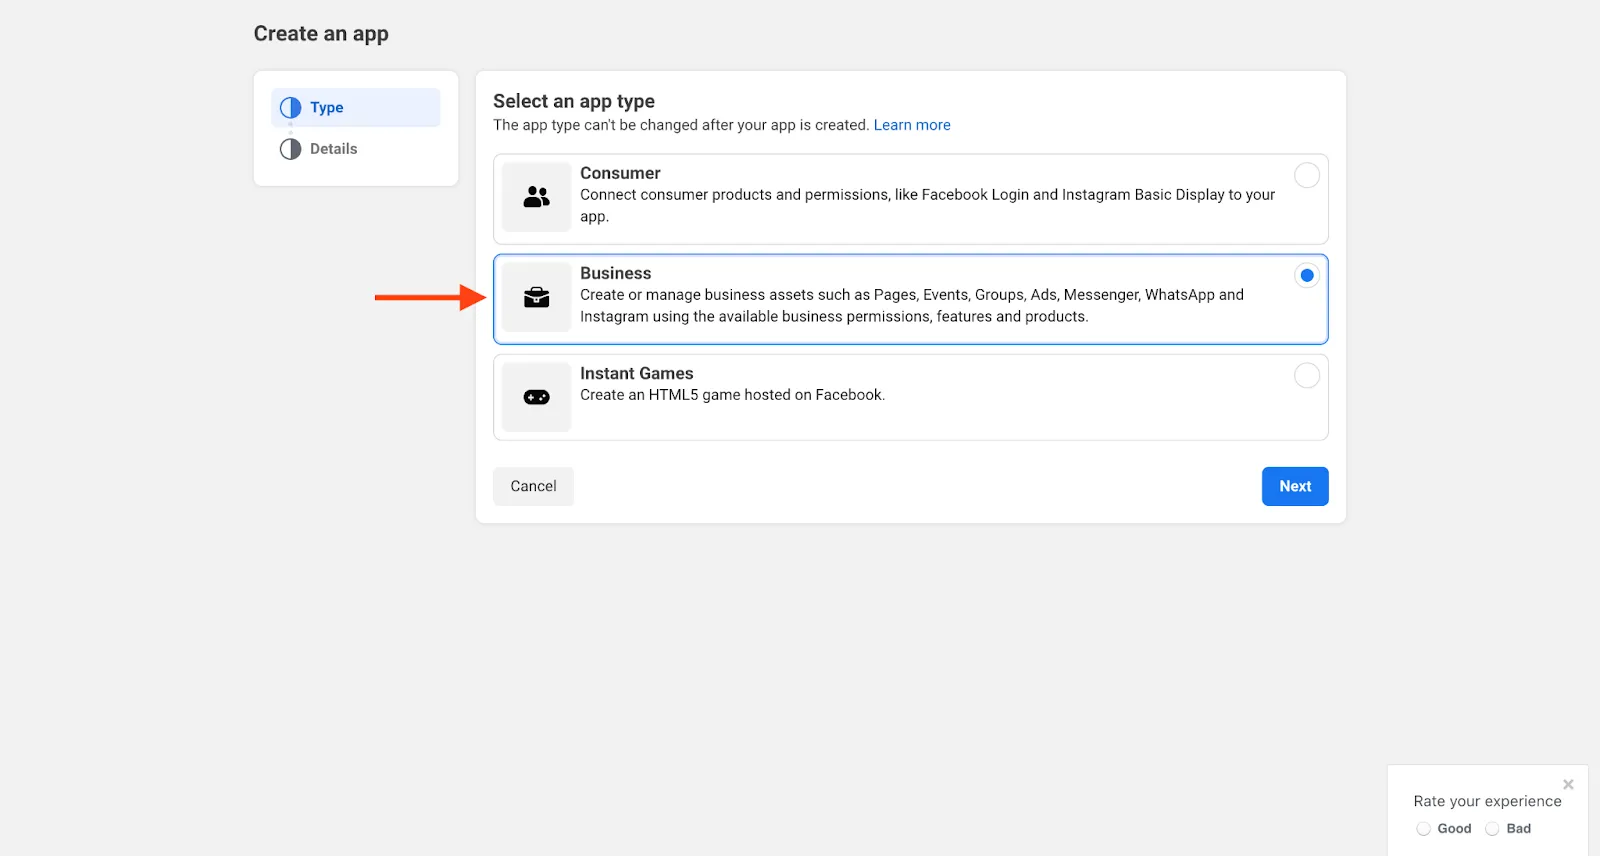
Task: Click the Instant Games controller icon
Action: (537, 397)
